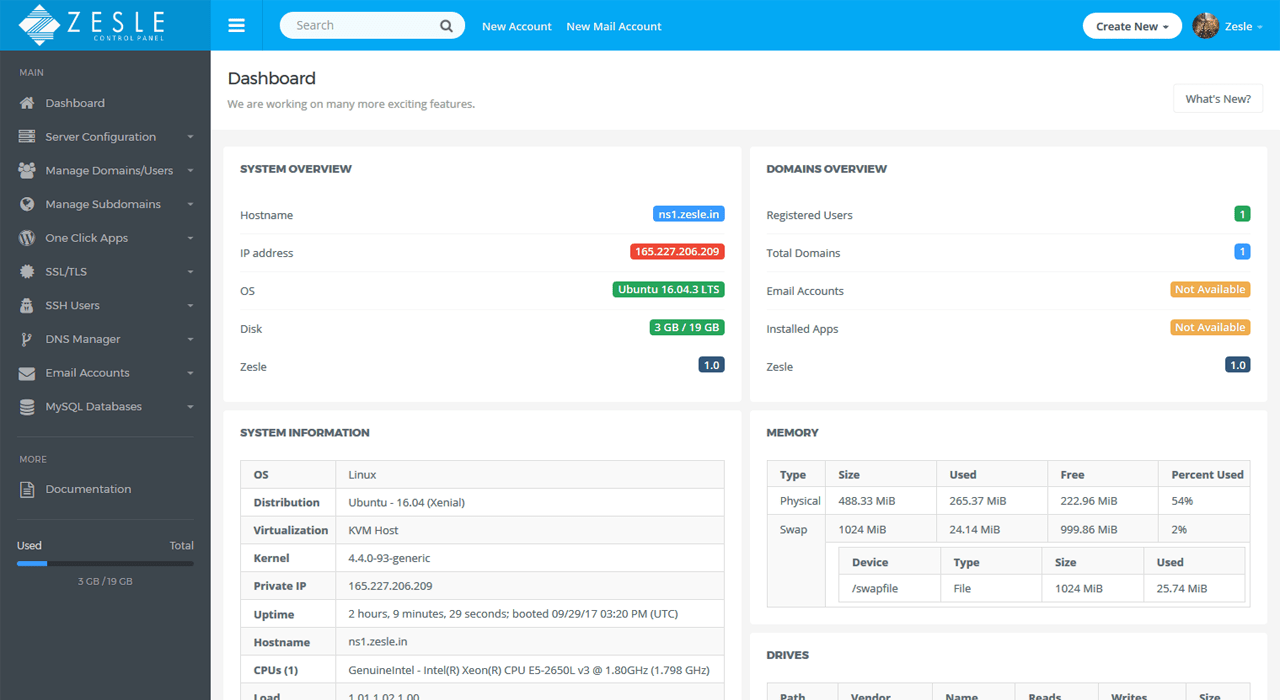Expand the One Click Apps submenu arrow
This screenshot has width=1280, height=700.
[x=190, y=238]
